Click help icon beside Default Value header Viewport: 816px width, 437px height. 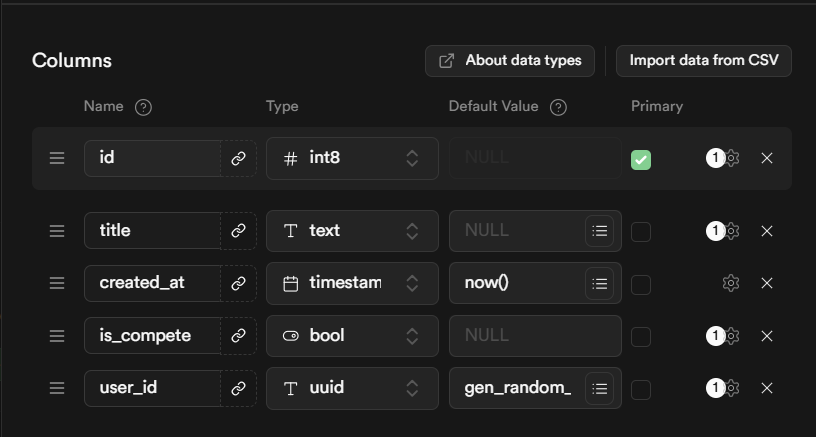pos(558,107)
